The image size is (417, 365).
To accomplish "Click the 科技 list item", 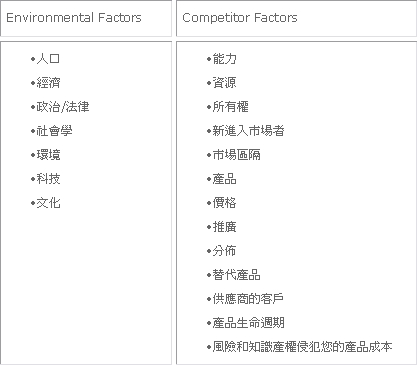I will tap(48, 179).
